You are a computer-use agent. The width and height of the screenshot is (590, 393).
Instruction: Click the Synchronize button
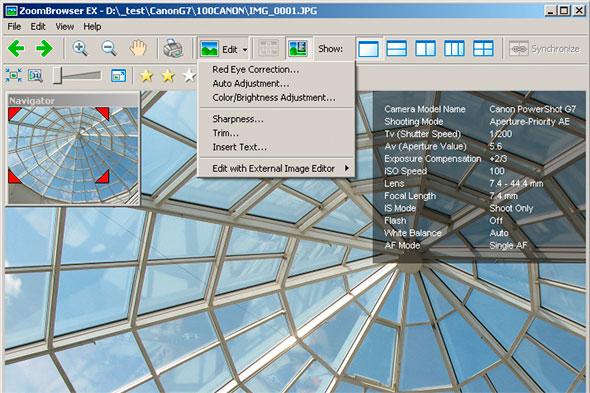tap(544, 49)
